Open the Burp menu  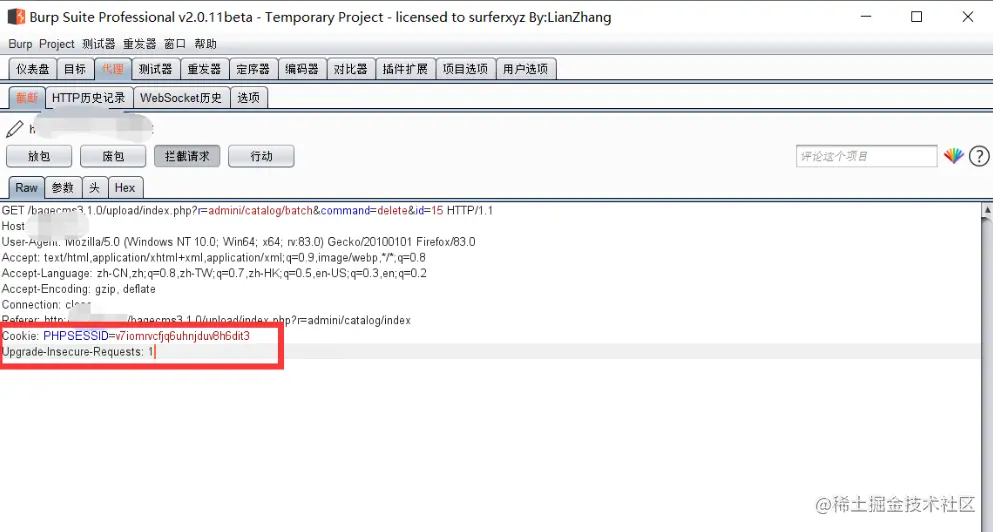point(20,44)
